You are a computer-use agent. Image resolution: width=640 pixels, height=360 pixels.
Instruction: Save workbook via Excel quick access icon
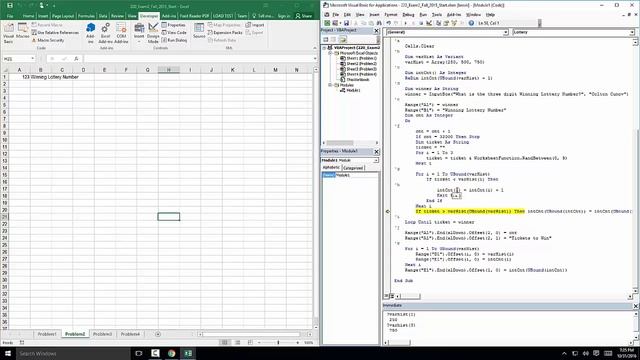[9, 6]
